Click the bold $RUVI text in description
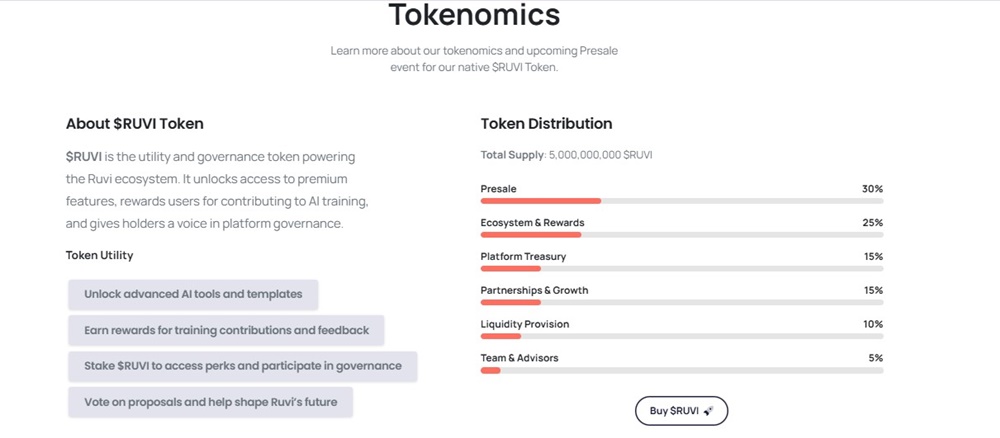Image resolution: width=1000 pixels, height=438 pixels. 84,157
